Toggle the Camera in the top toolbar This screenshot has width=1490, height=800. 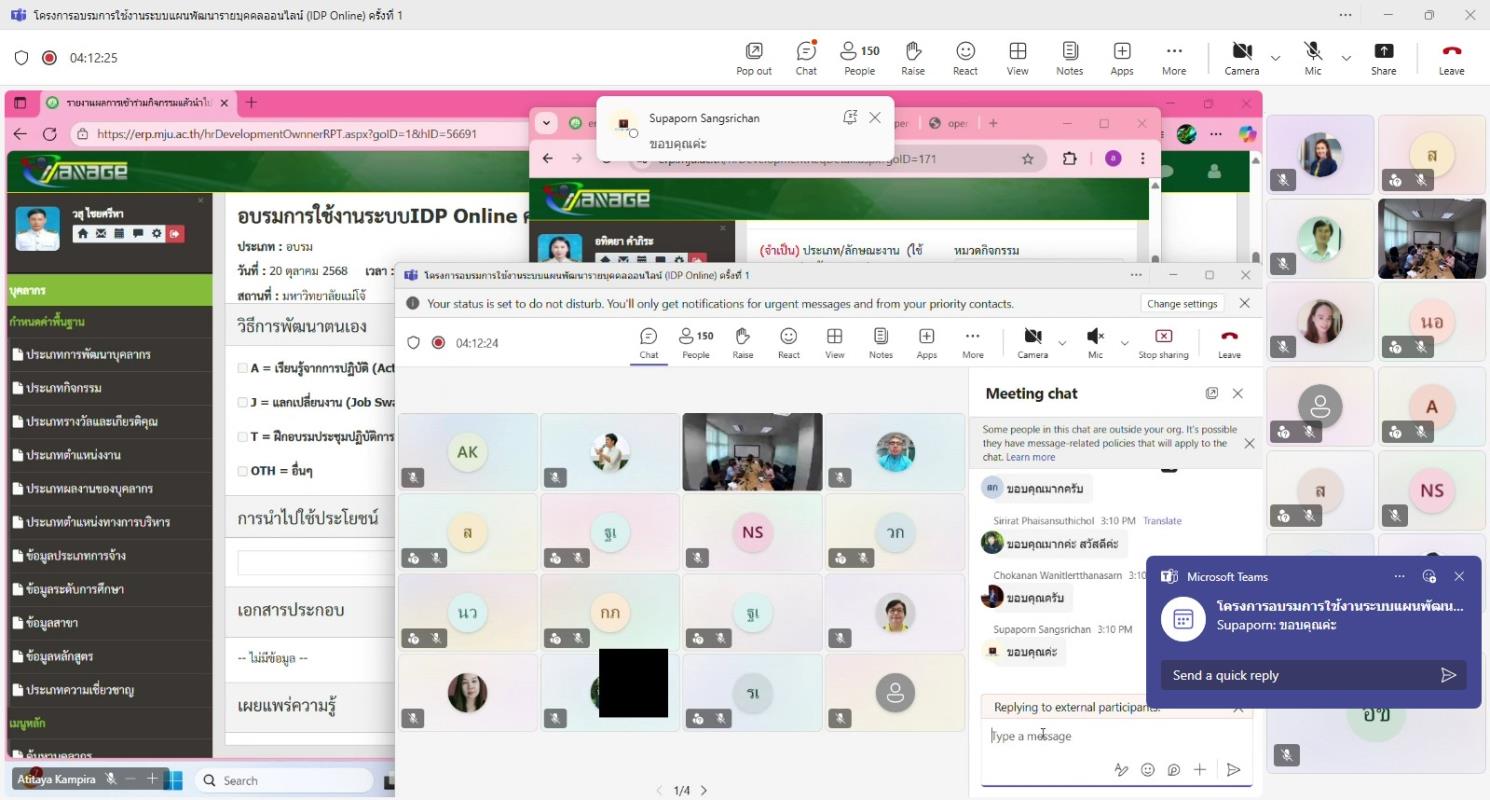(x=1241, y=58)
